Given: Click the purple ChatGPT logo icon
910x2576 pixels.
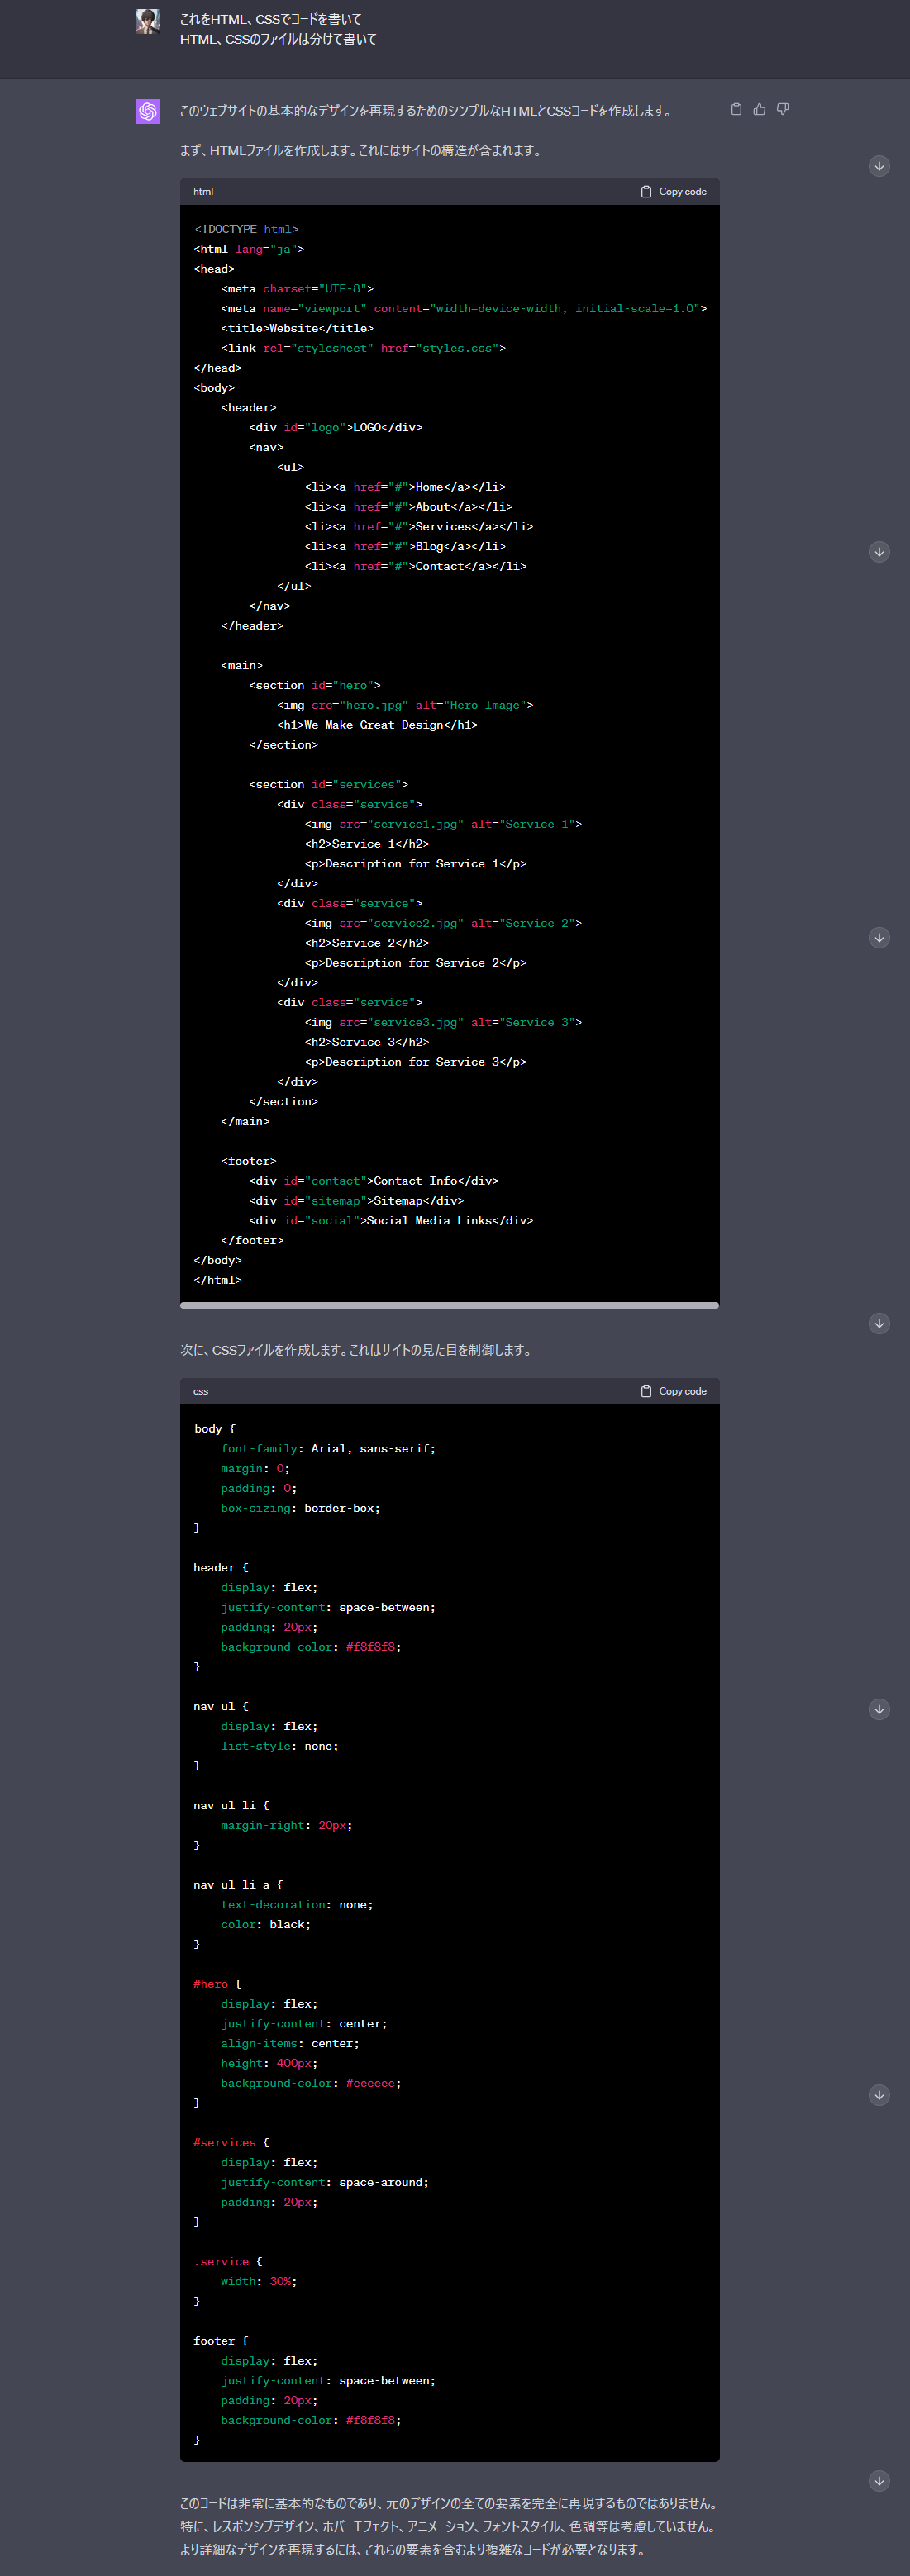Looking at the screenshot, I should coord(148,111).
